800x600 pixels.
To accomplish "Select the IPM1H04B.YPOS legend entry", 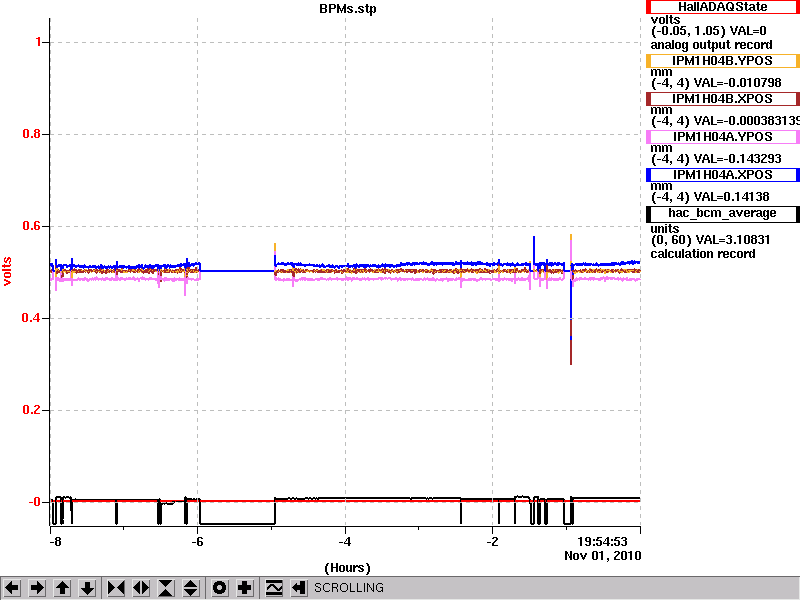I will click(722, 61).
